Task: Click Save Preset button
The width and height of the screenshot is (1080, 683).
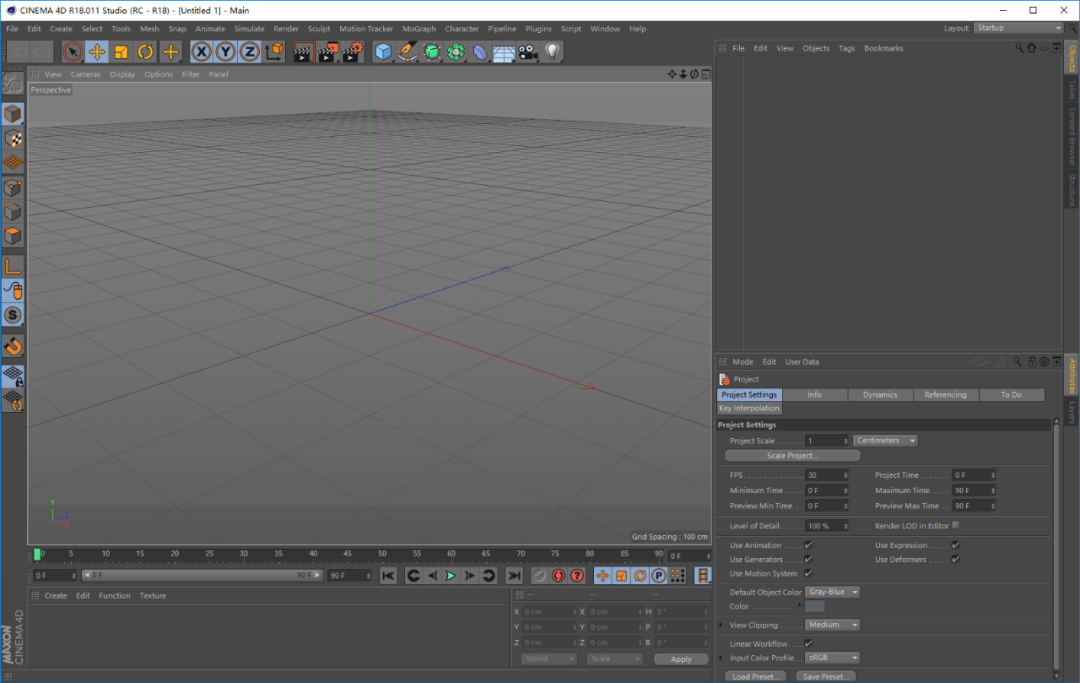Action: coord(825,677)
